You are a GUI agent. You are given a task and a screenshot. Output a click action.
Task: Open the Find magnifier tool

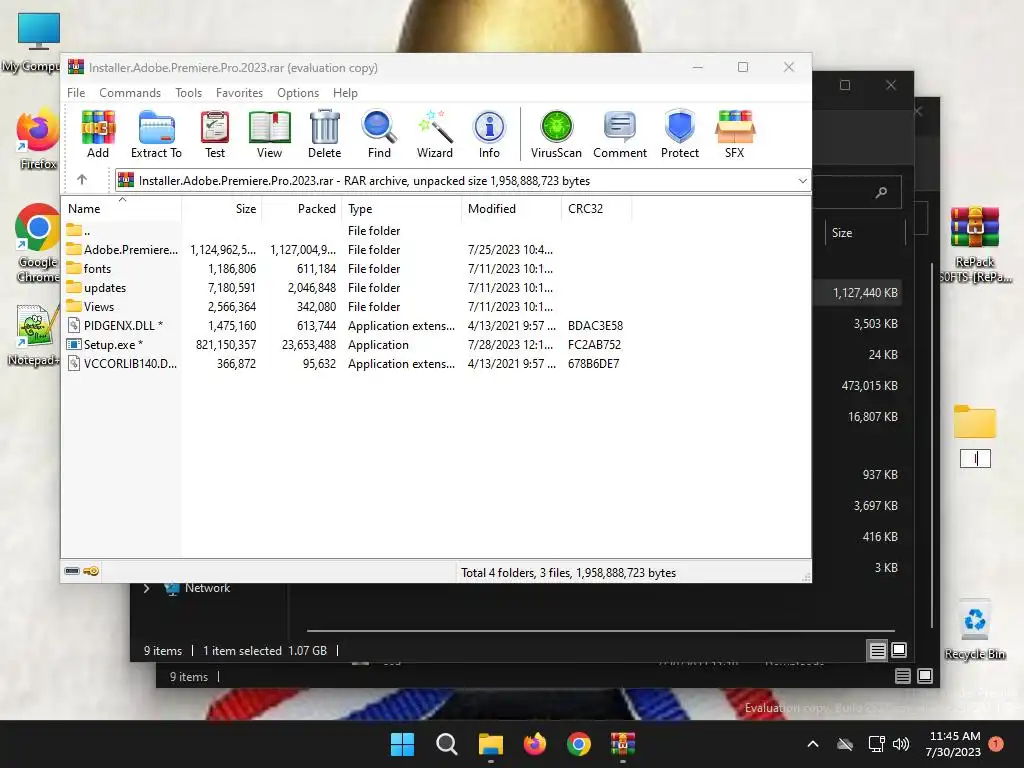point(379,134)
